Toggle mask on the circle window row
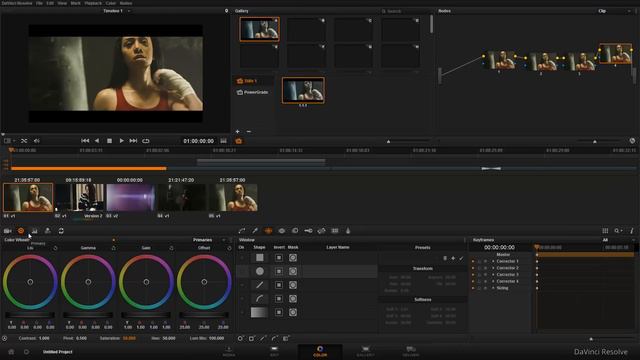The width and height of the screenshot is (640, 360). (293, 271)
